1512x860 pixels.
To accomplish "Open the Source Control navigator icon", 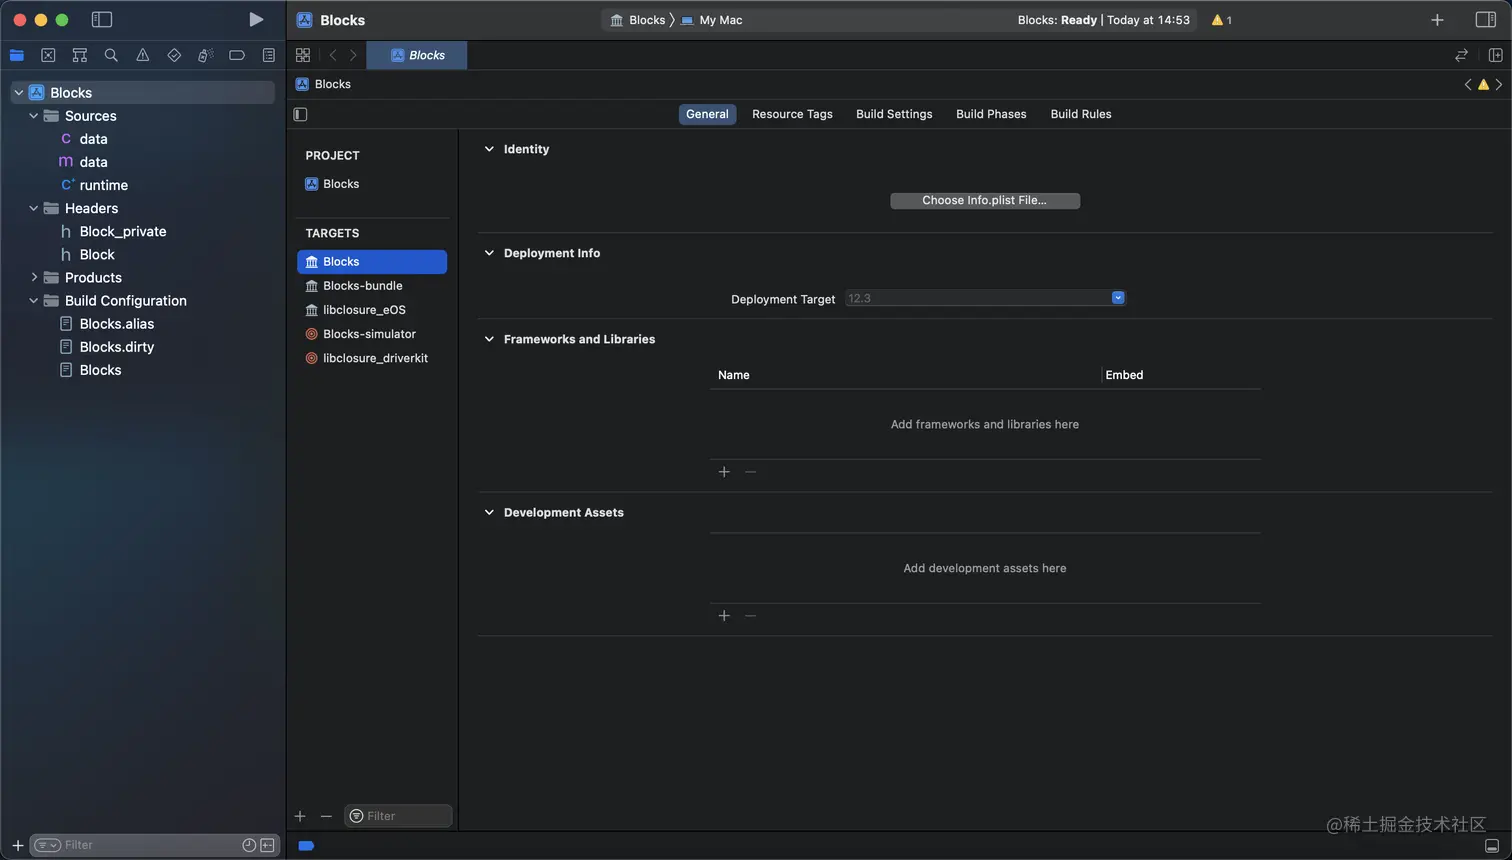I will click(x=48, y=56).
